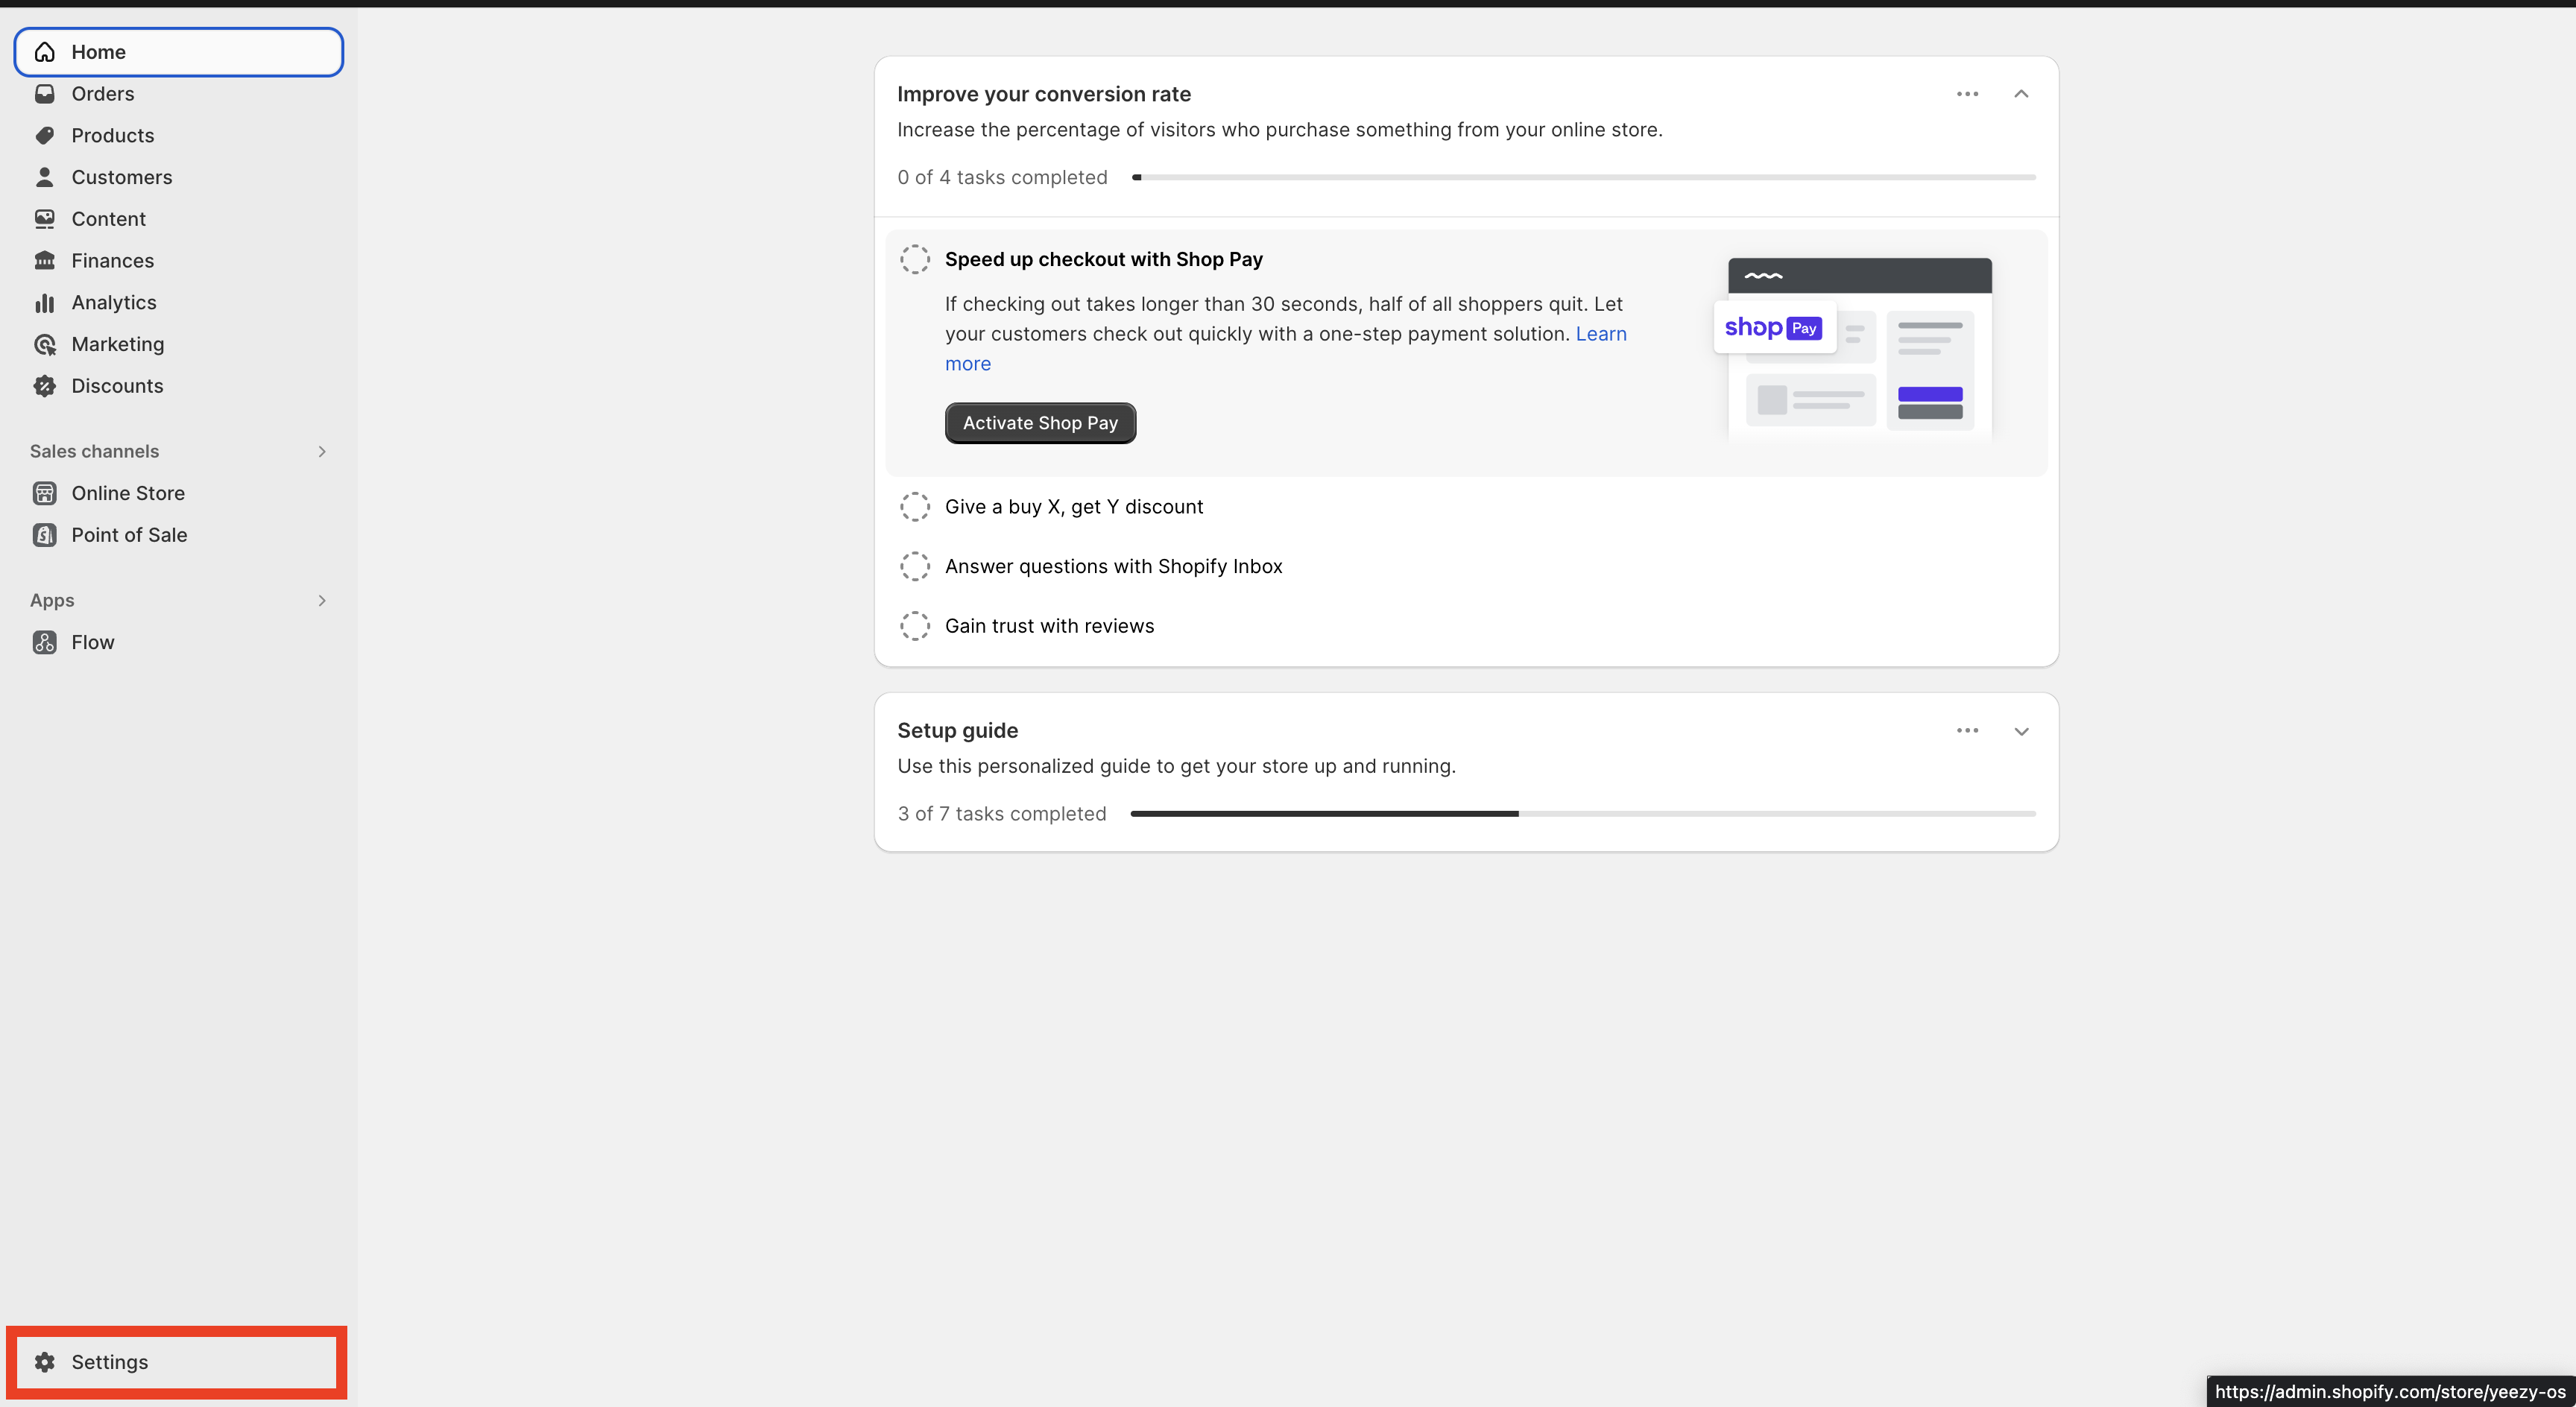The width and height of the screenshot is (2576, 1407).
Task: Click the Settings gear icon
Action: pyautogui.click(x=44, y=1362)
